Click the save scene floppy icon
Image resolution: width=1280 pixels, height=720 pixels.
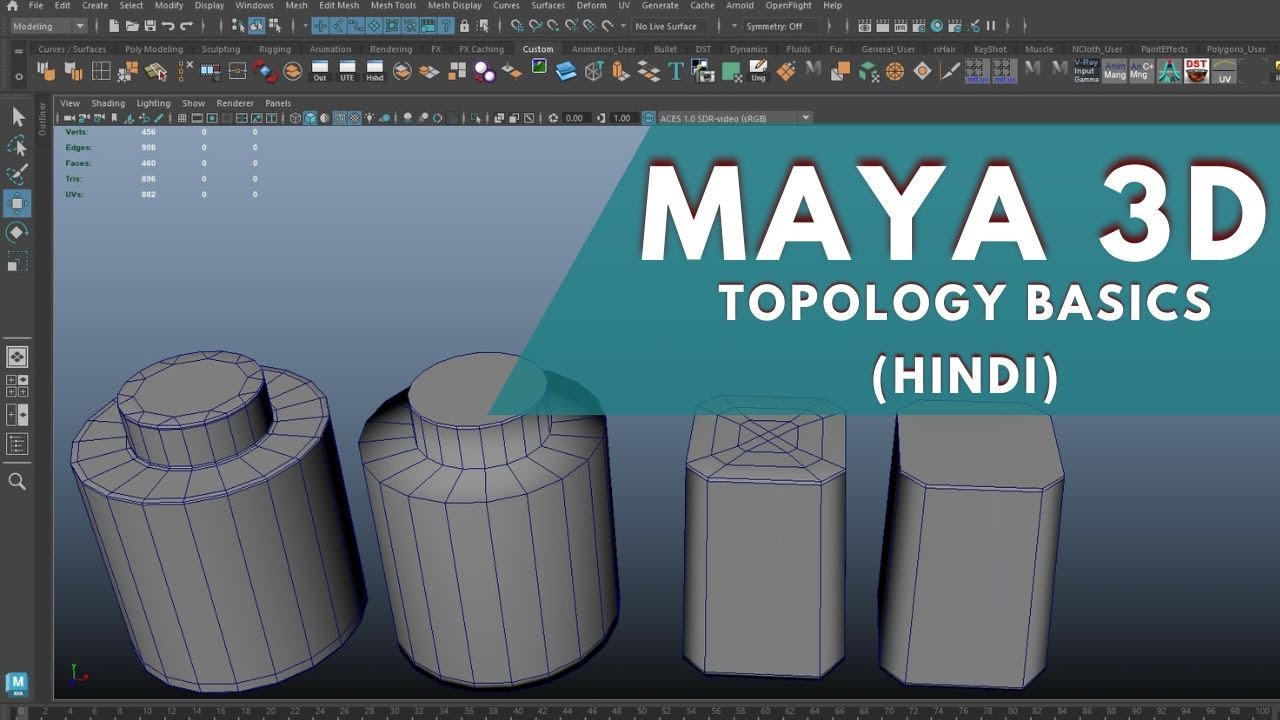pyautogui.click(x=149, y=26)
